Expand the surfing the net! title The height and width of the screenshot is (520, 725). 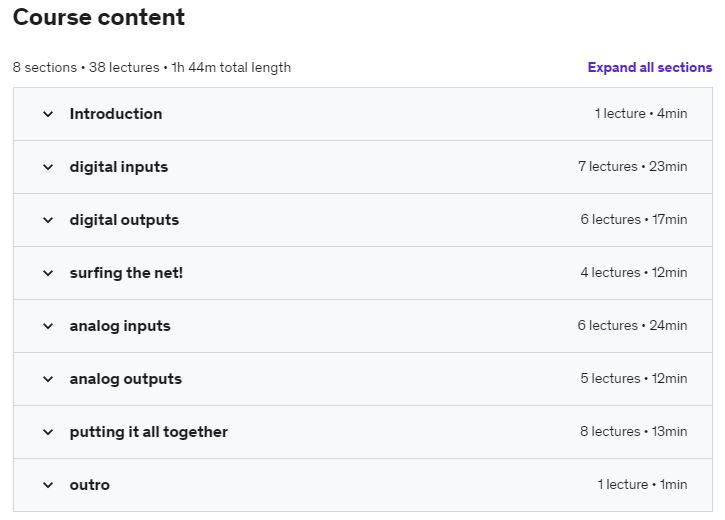126,273
